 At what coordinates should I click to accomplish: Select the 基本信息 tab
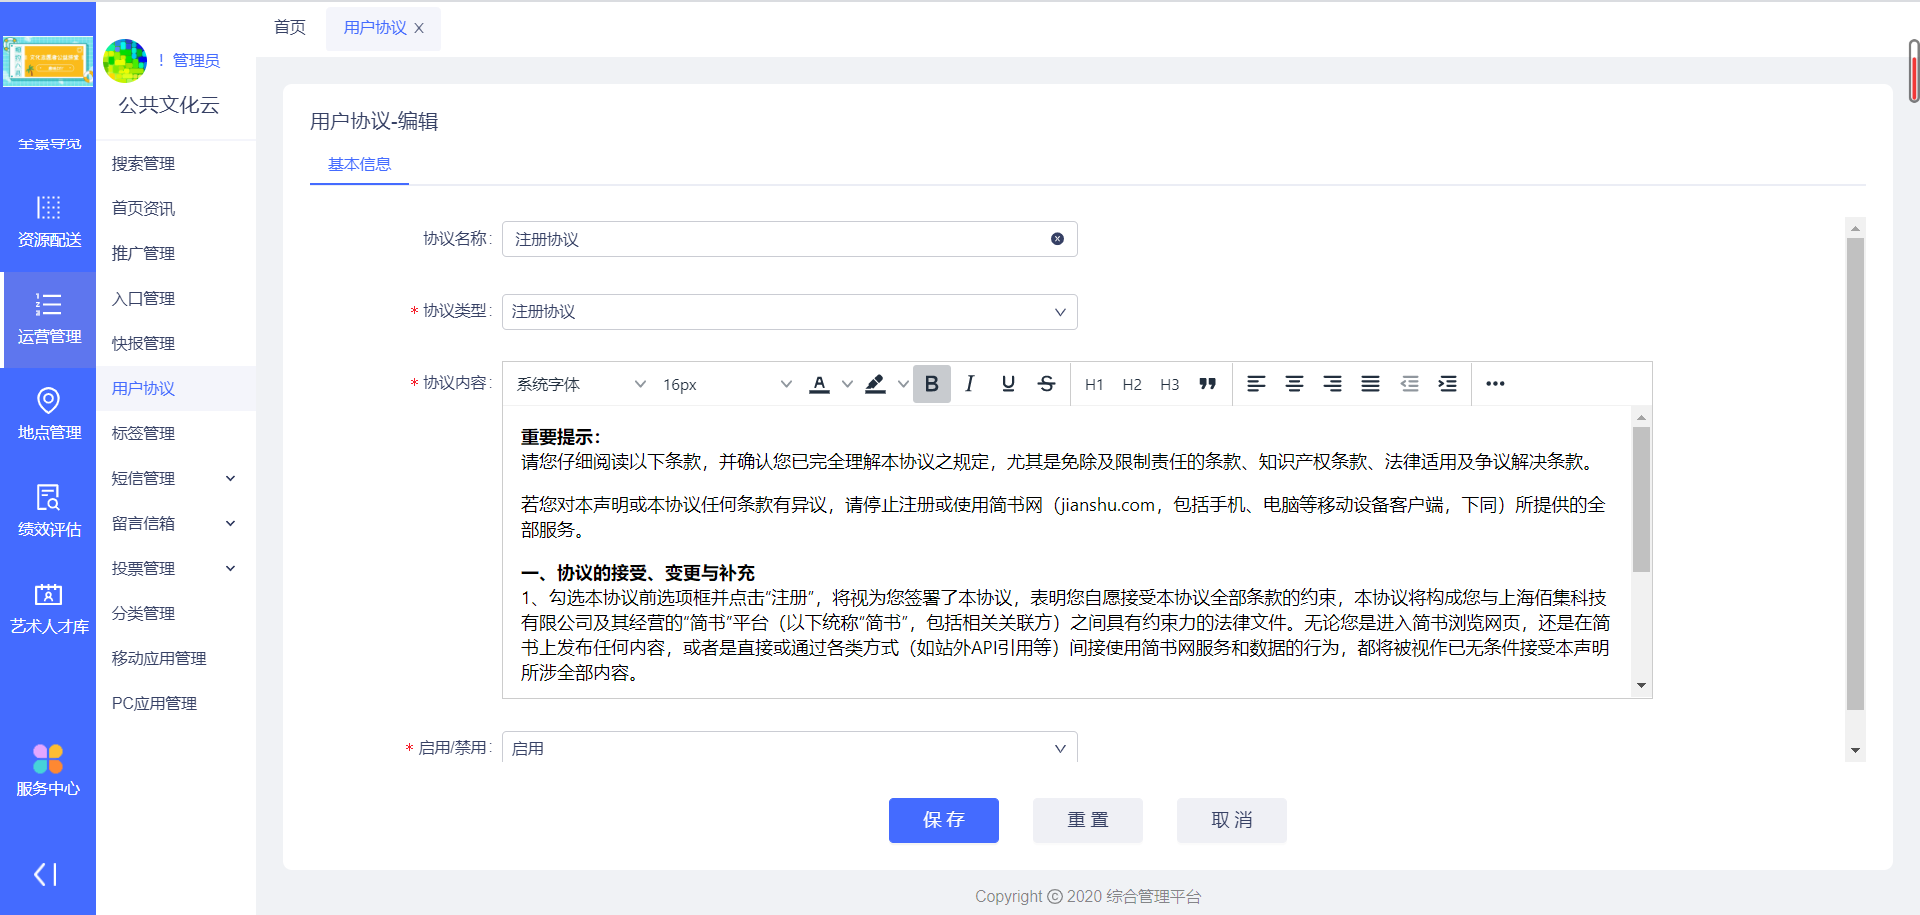tap(359, 164)
